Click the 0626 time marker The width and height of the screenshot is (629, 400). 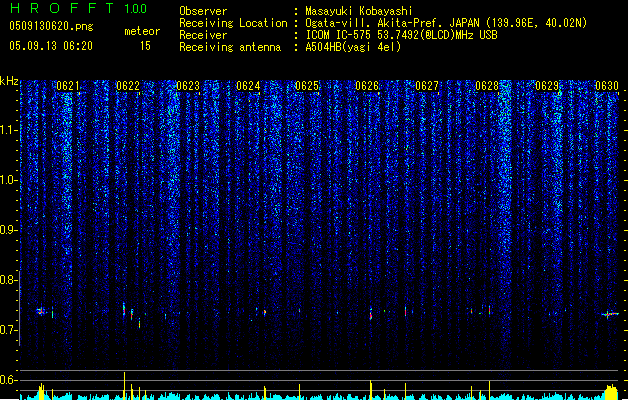[367, 86]
